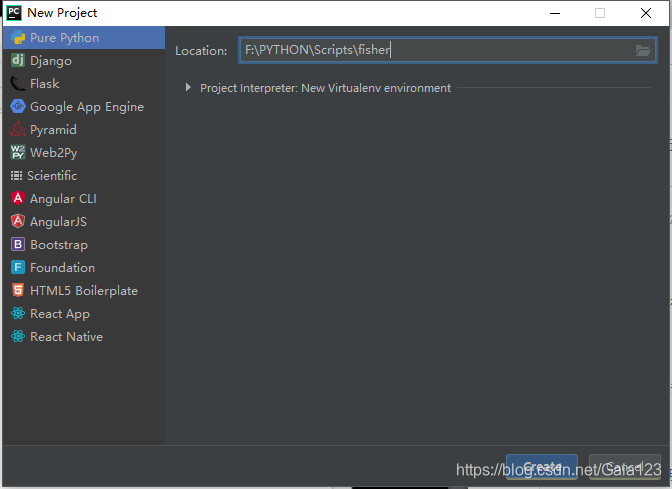Choose the Web2Py label
The width and height of the screenshot is (672, 489).
(x=54, y=153)
